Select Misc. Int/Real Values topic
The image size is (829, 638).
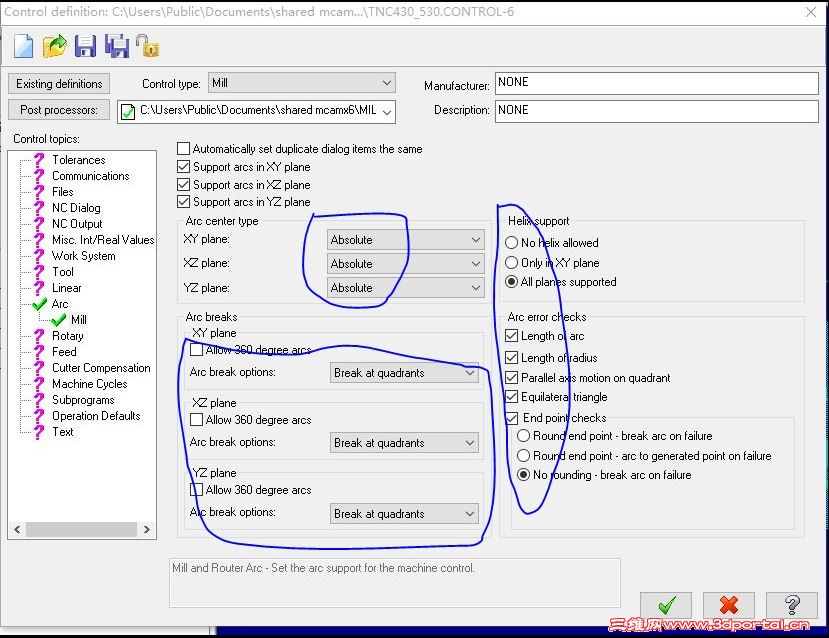103,239
